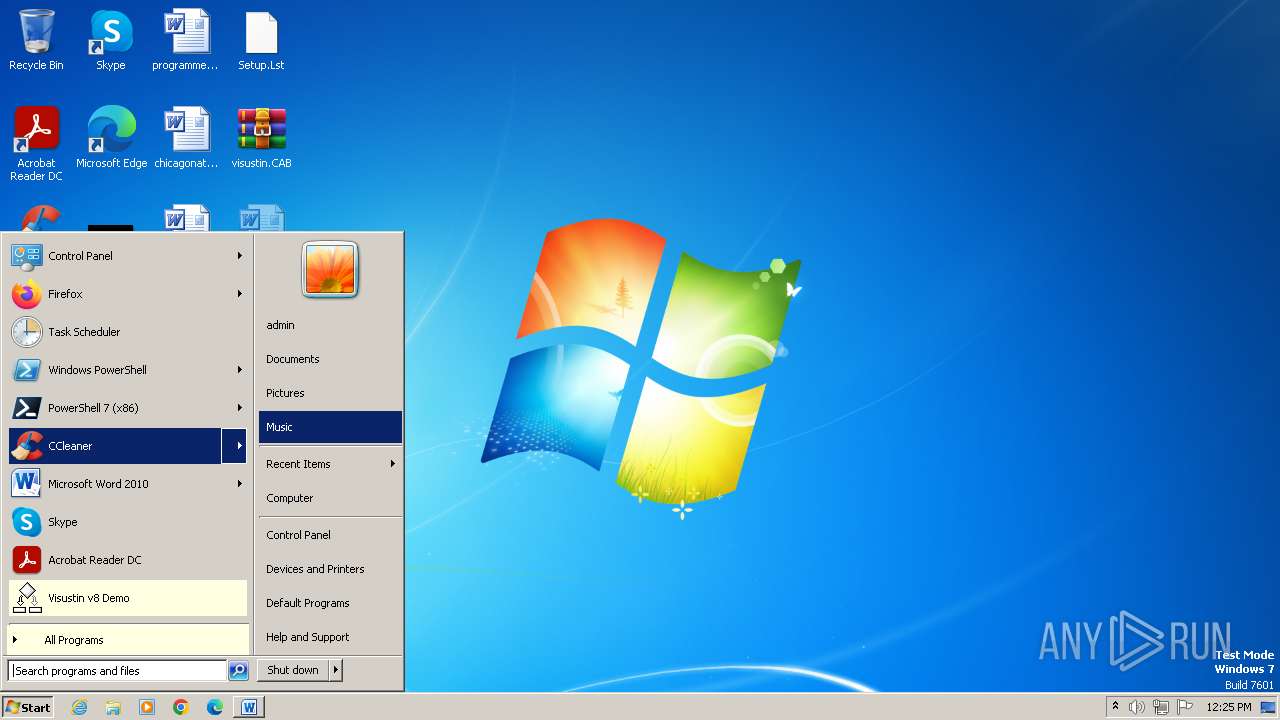Click the Firefox icon in the Start menu

[x=26, y=294]
